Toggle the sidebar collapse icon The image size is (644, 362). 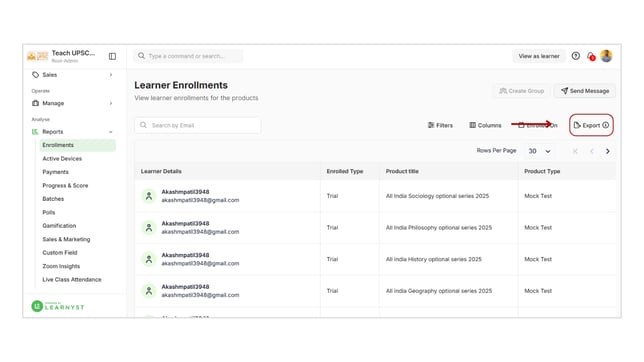pos(112,56)
